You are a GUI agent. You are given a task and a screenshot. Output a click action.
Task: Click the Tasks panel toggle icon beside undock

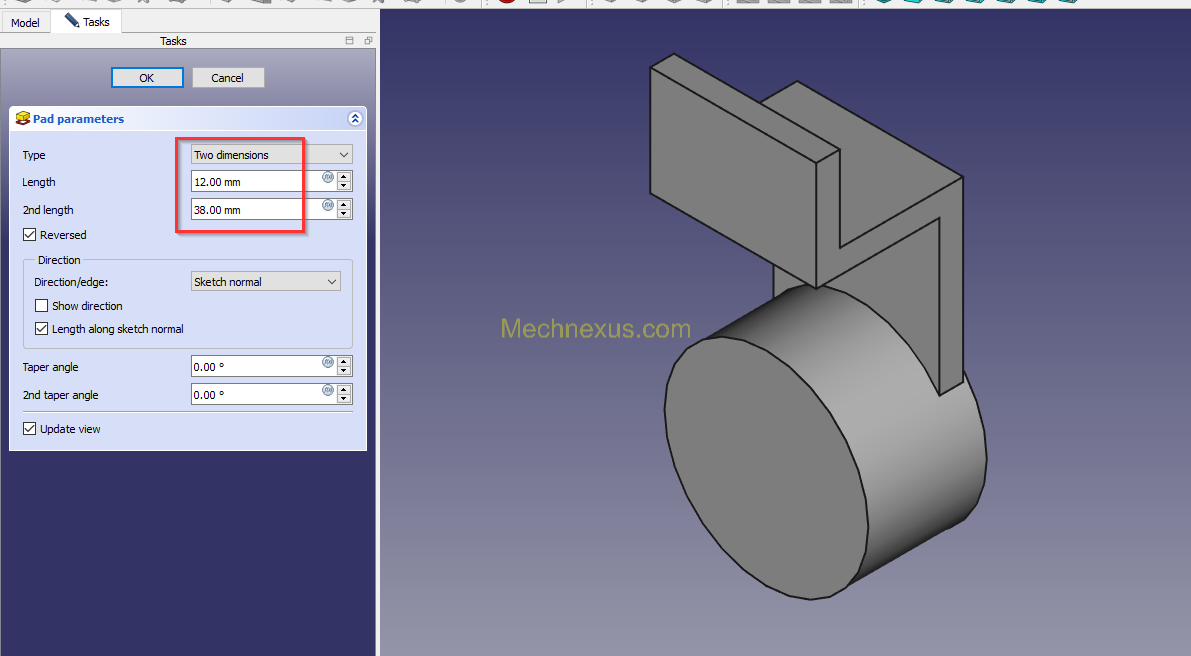(x=349, y=41)
